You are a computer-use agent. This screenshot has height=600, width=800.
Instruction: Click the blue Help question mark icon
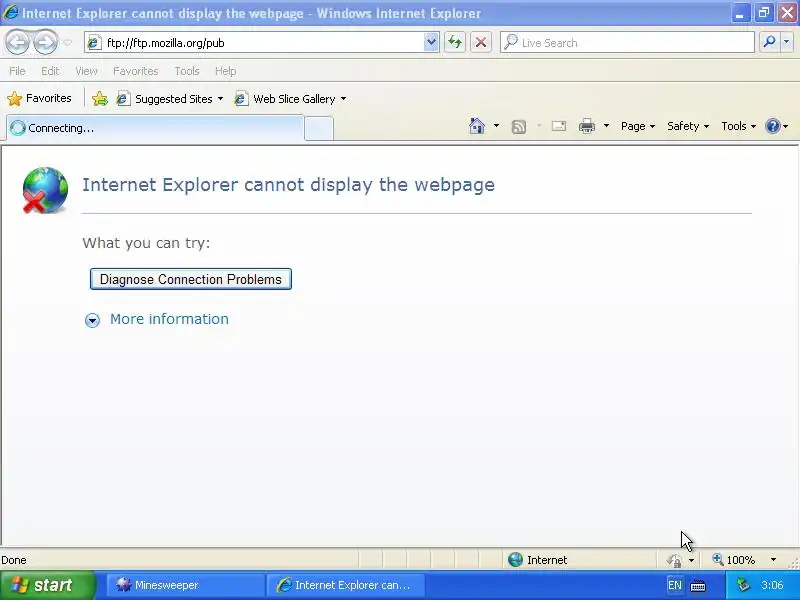pyautogui.click(x=773, y=126)
